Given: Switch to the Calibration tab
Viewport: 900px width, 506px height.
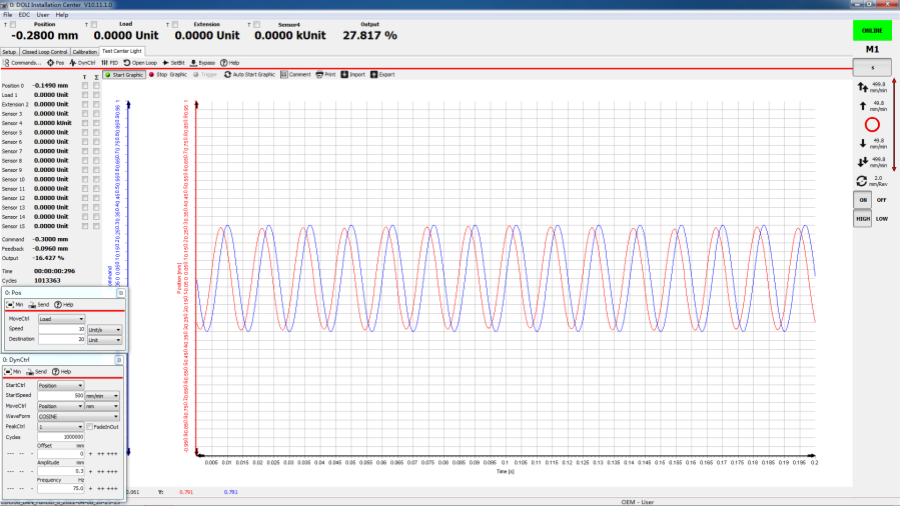Looking at the screenshot, I should coord(84,52).
